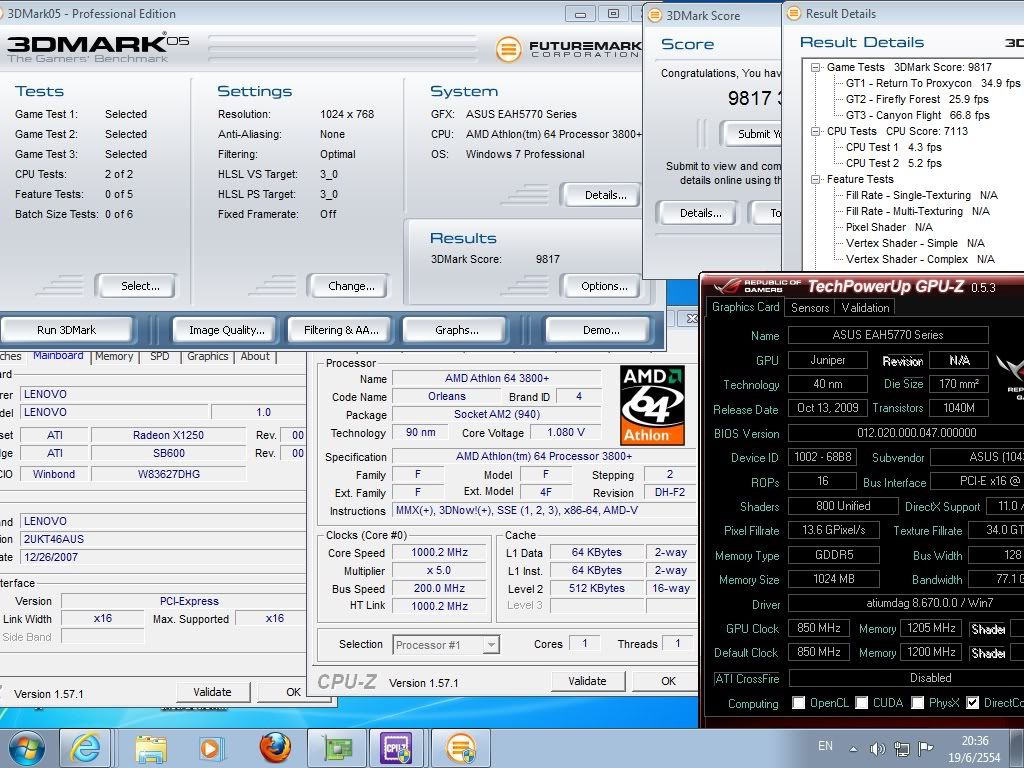Open the volume speaker tray icon
Screen dimensions: 1024x768
click(877, 749)
